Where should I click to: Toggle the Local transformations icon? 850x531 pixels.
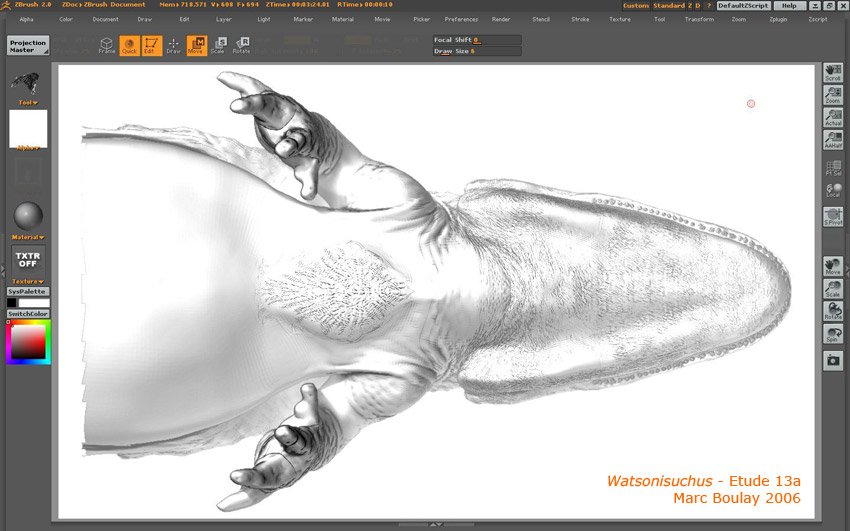pos(833,190)
